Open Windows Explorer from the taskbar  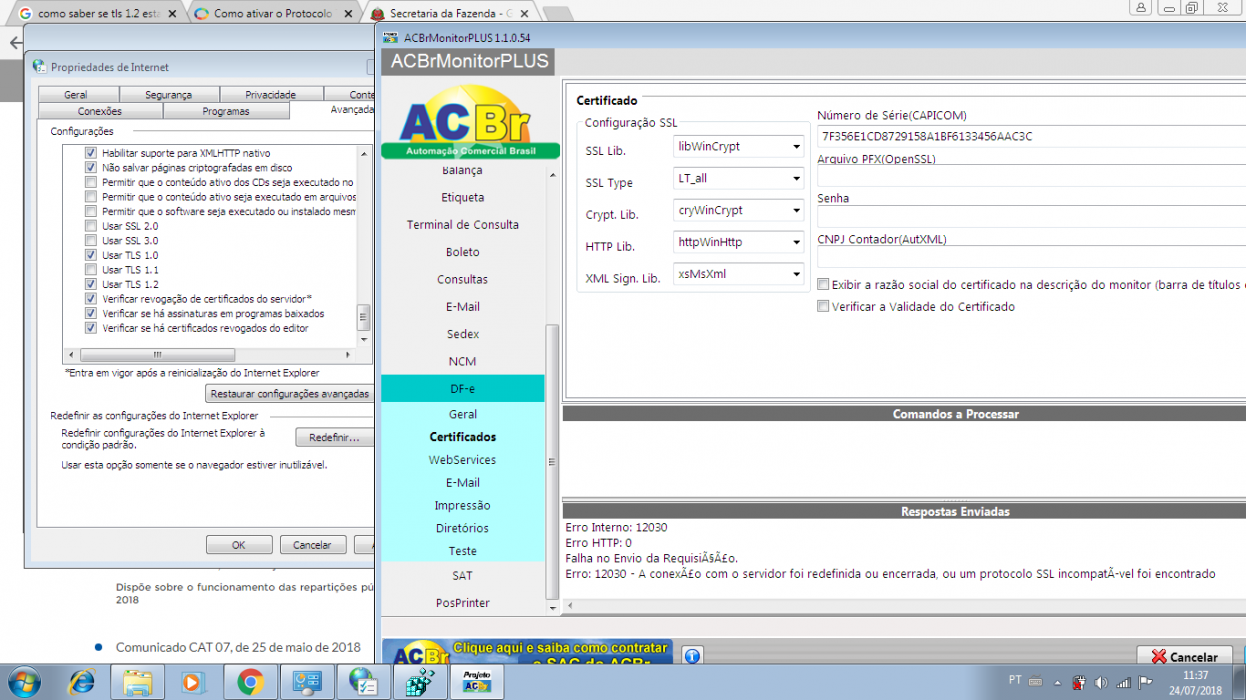137,683
